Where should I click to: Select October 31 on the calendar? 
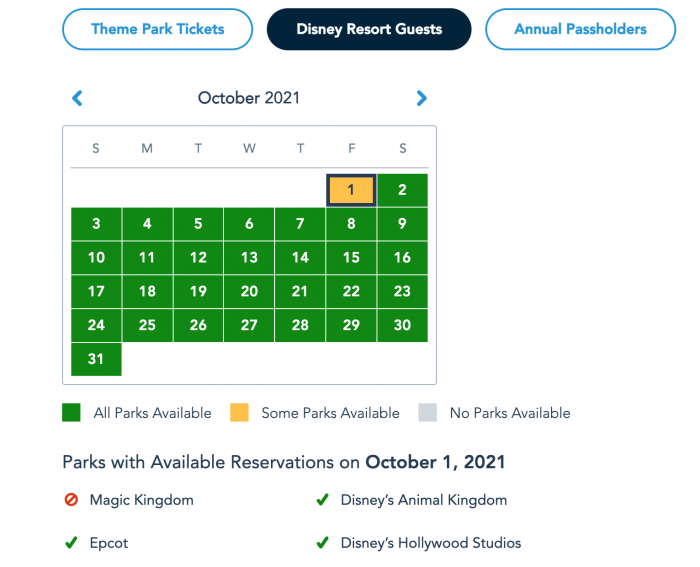(x=96, y=359)
